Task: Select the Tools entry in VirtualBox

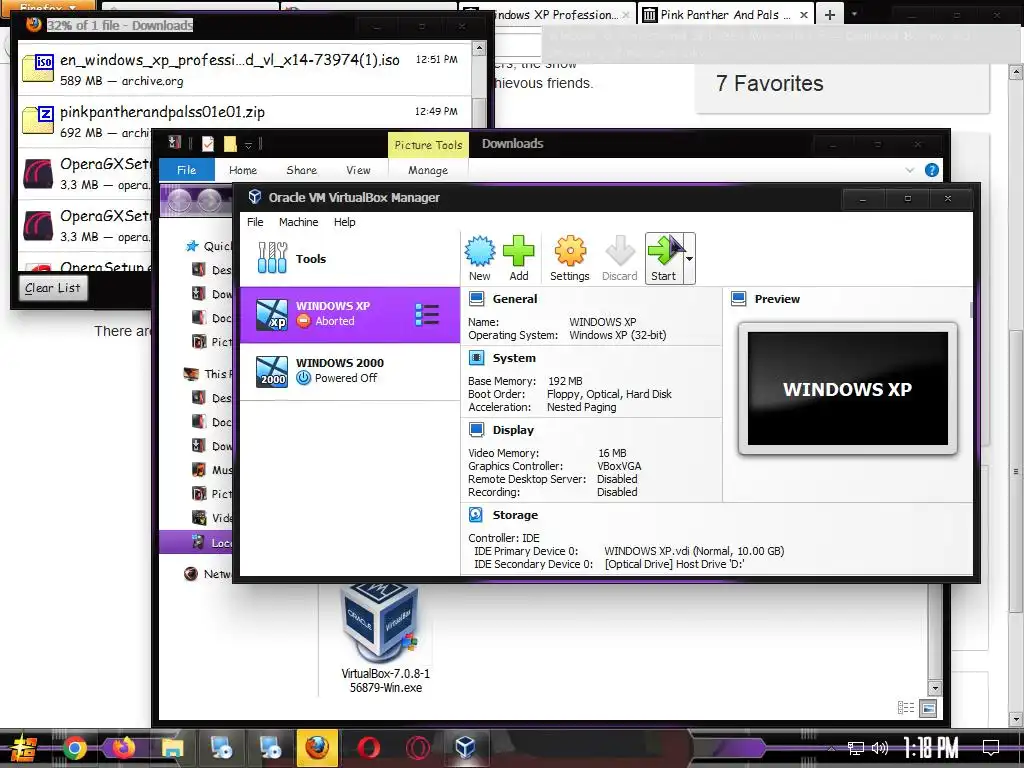Action: tap(350, 259)
